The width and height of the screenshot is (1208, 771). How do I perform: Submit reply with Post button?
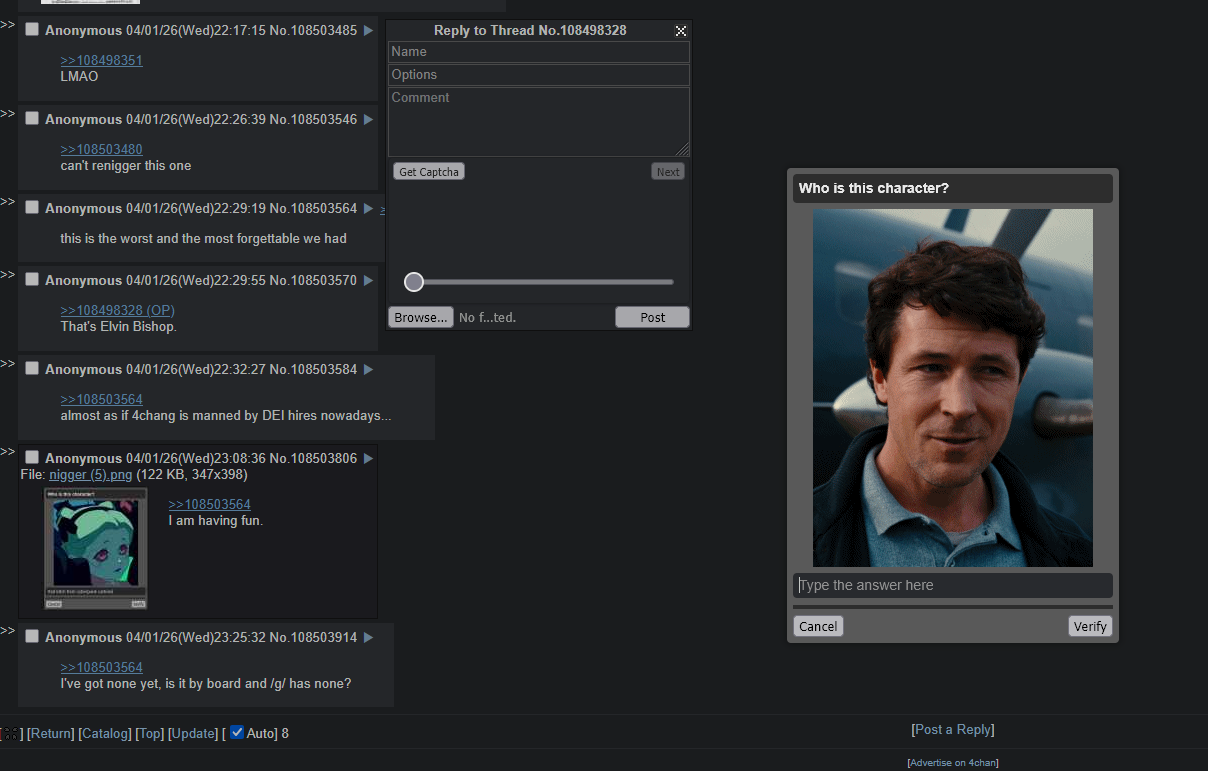coord(653,317)
